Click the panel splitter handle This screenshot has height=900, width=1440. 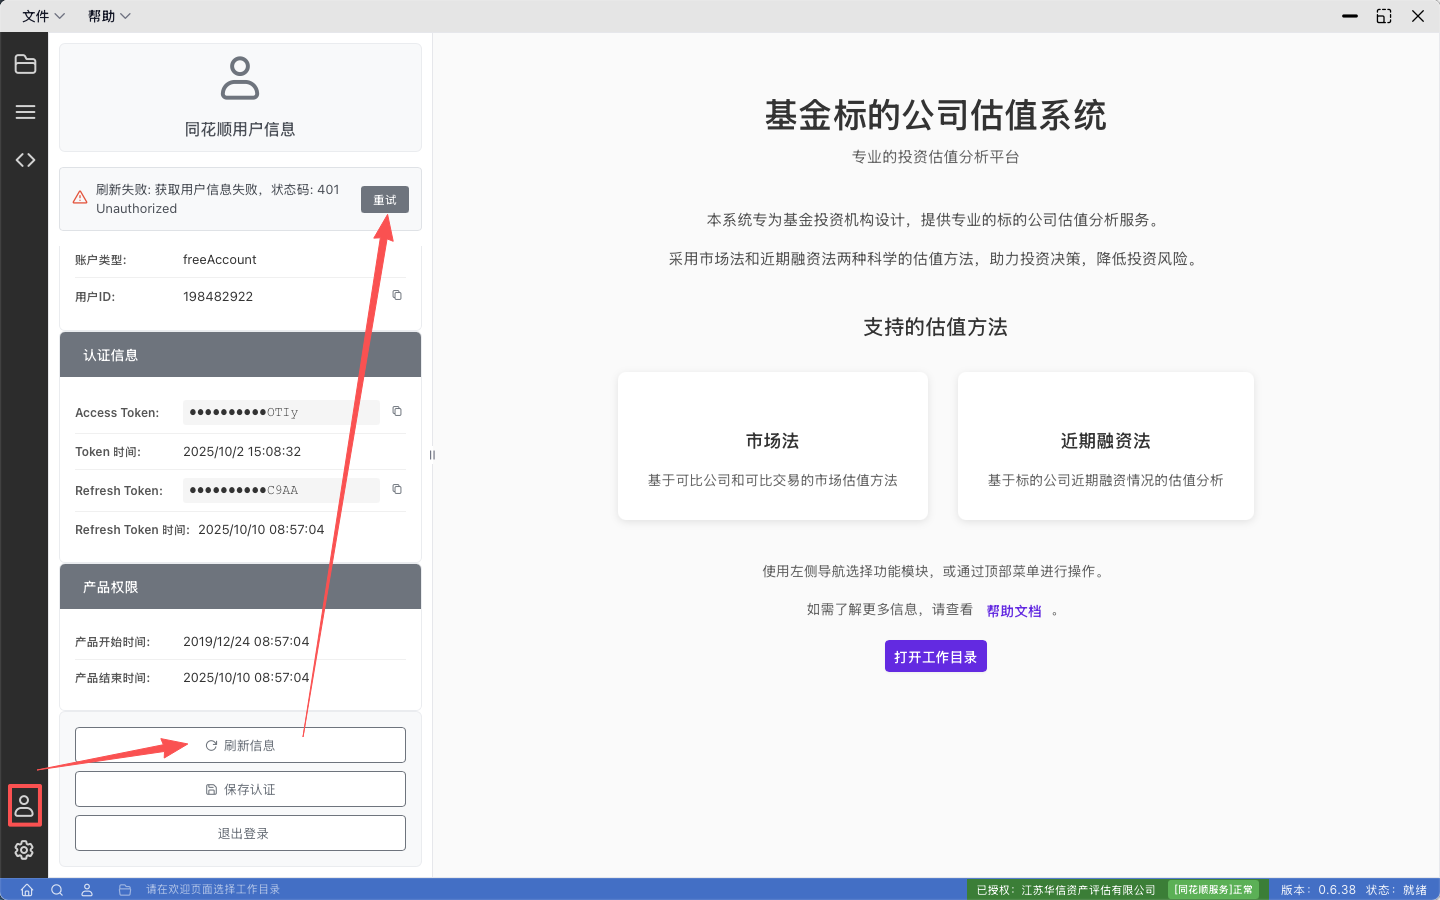coord(432,455)
